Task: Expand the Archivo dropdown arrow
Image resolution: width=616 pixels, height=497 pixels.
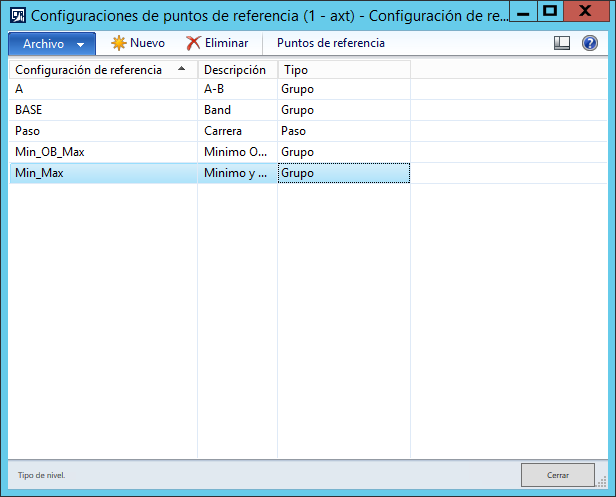Action: point(81,44)
